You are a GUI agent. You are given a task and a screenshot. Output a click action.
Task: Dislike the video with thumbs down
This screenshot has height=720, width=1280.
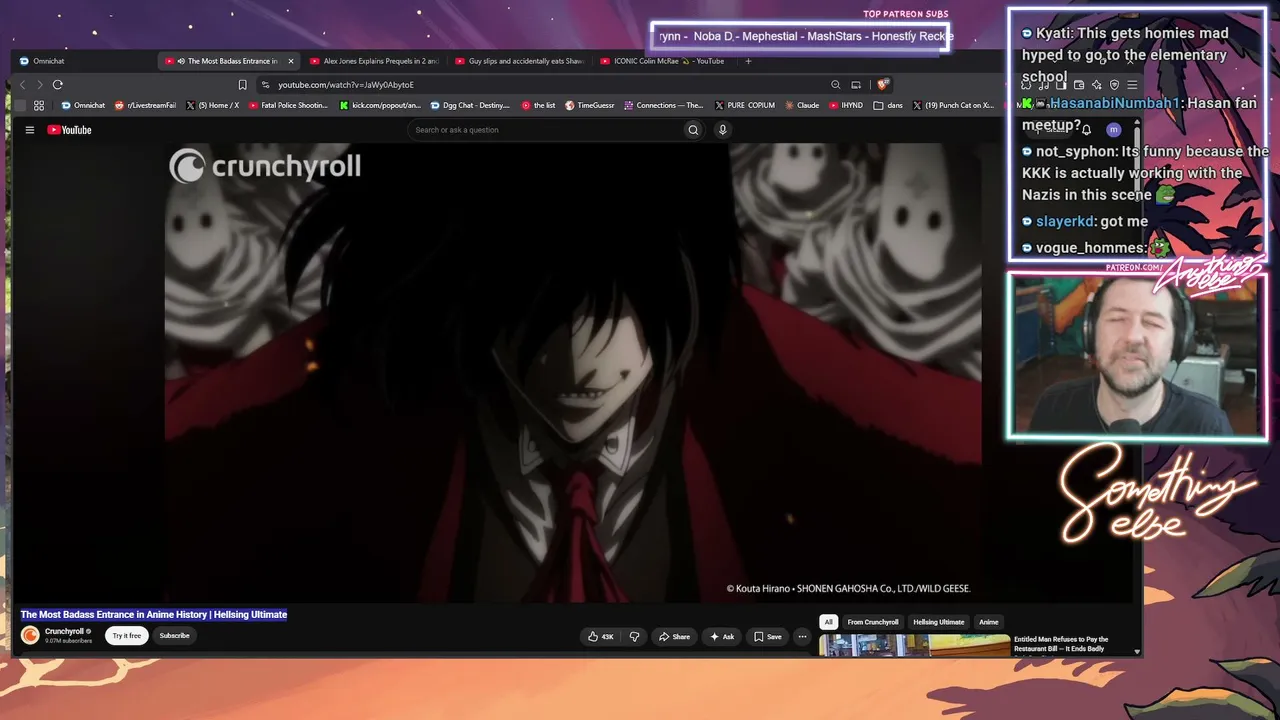[634, 637]
